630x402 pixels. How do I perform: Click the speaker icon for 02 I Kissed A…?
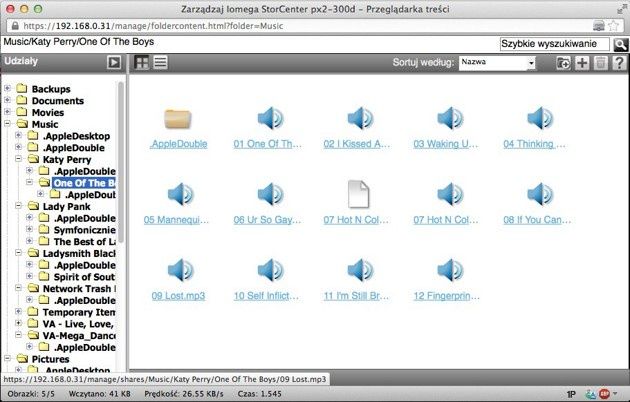tap(360, 118)
